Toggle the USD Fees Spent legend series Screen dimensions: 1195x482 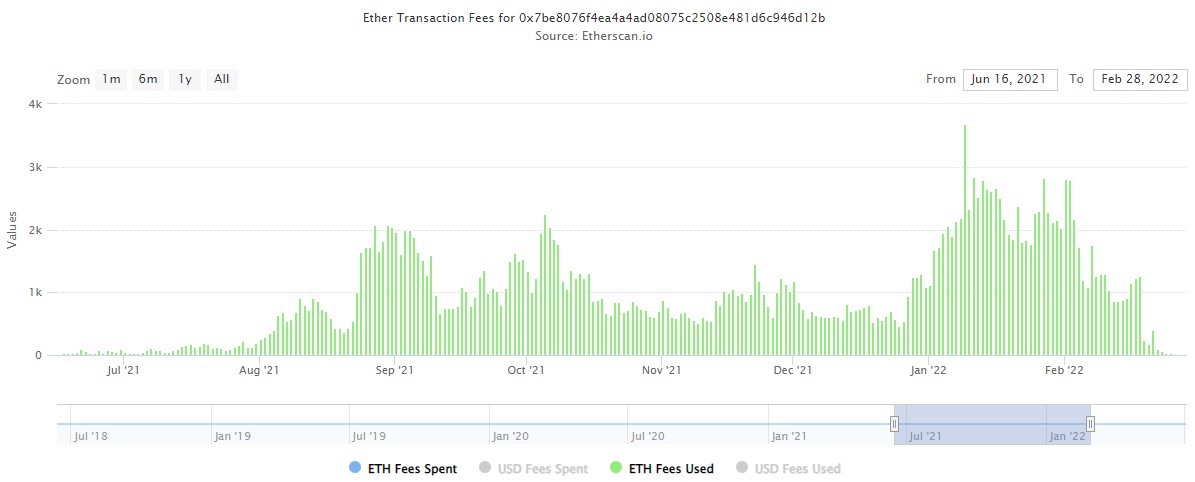tap(544, 468)
